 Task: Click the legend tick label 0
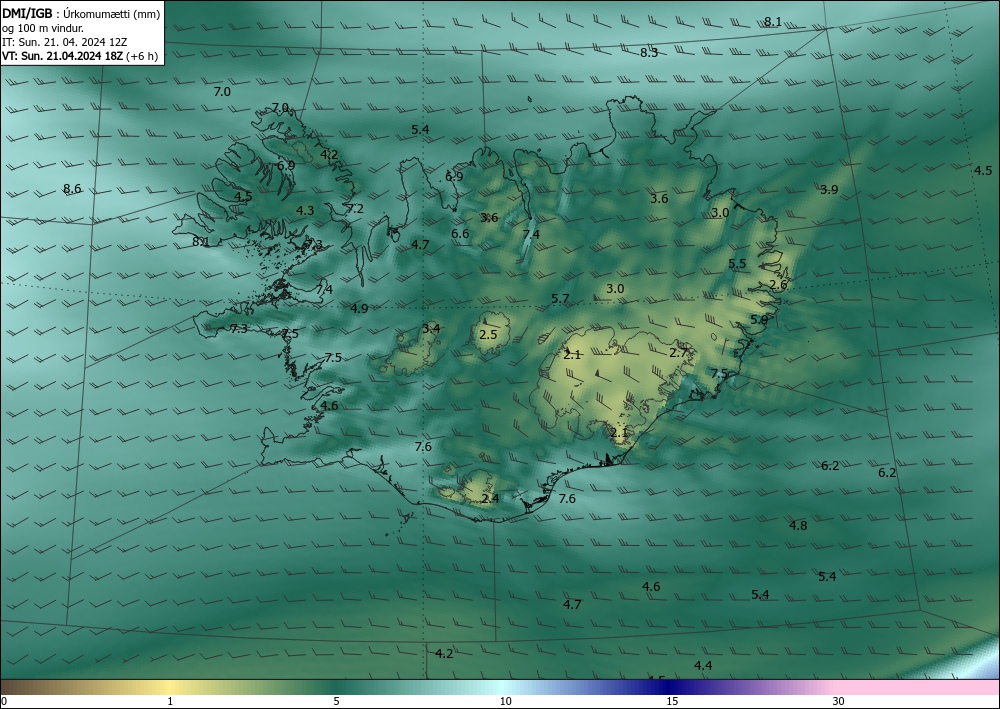pyautogui.click(x=4, y=702)
